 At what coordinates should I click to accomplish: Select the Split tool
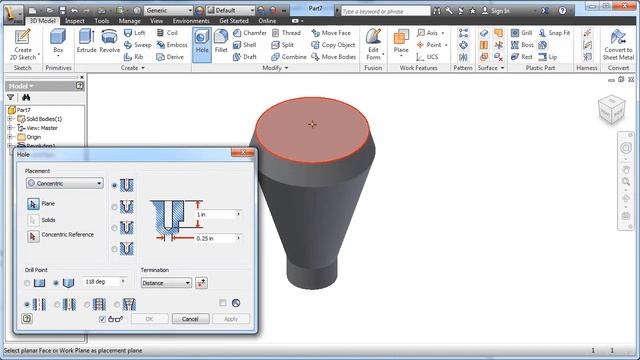[282, 45]
